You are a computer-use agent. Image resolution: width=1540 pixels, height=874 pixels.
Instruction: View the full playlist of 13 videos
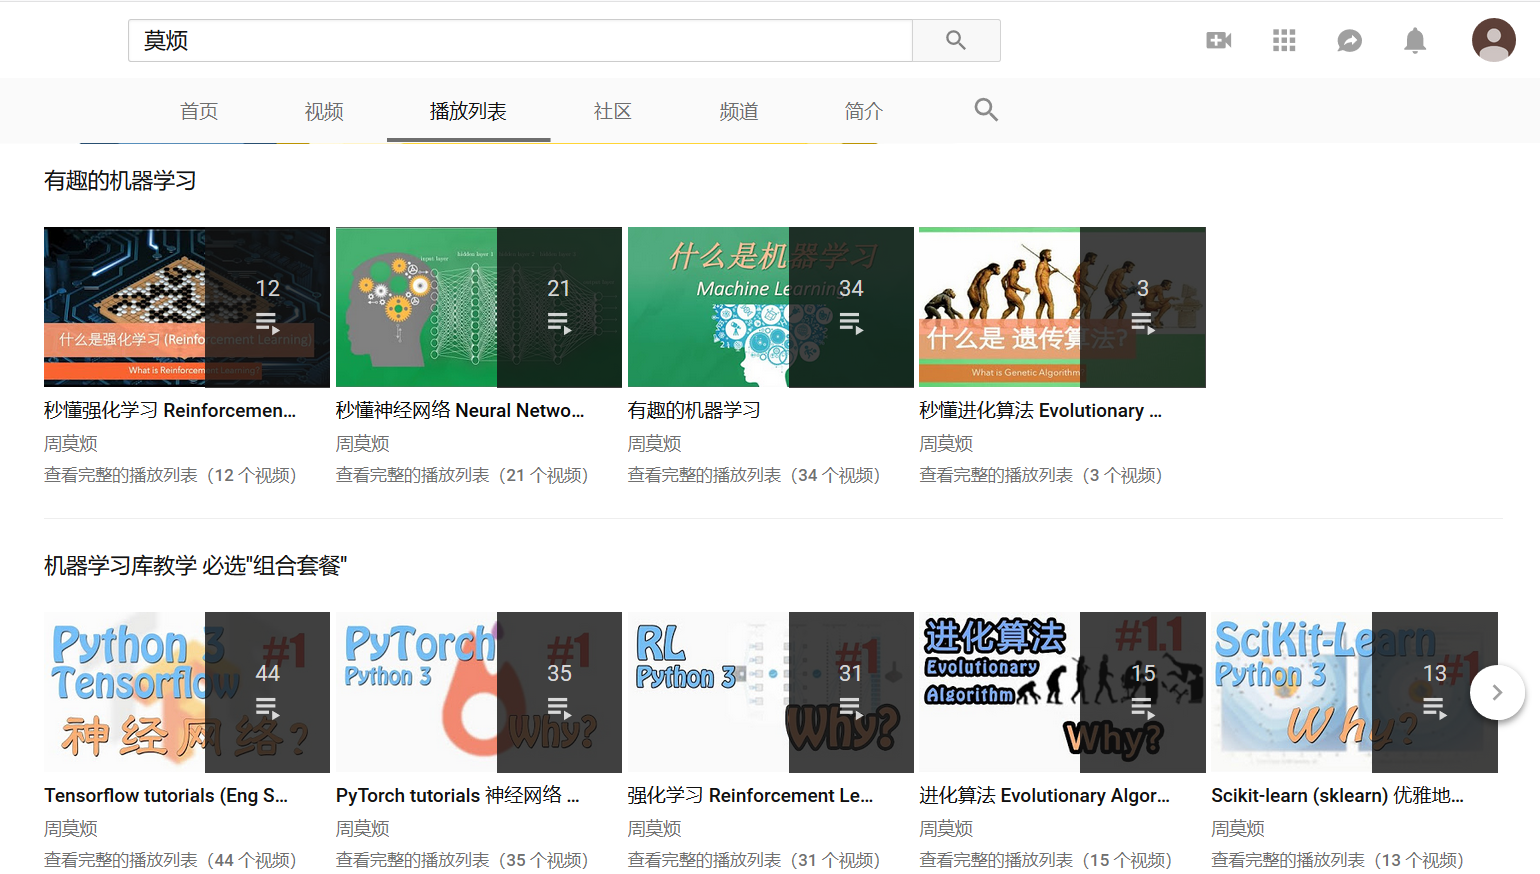coord(1338,860)
